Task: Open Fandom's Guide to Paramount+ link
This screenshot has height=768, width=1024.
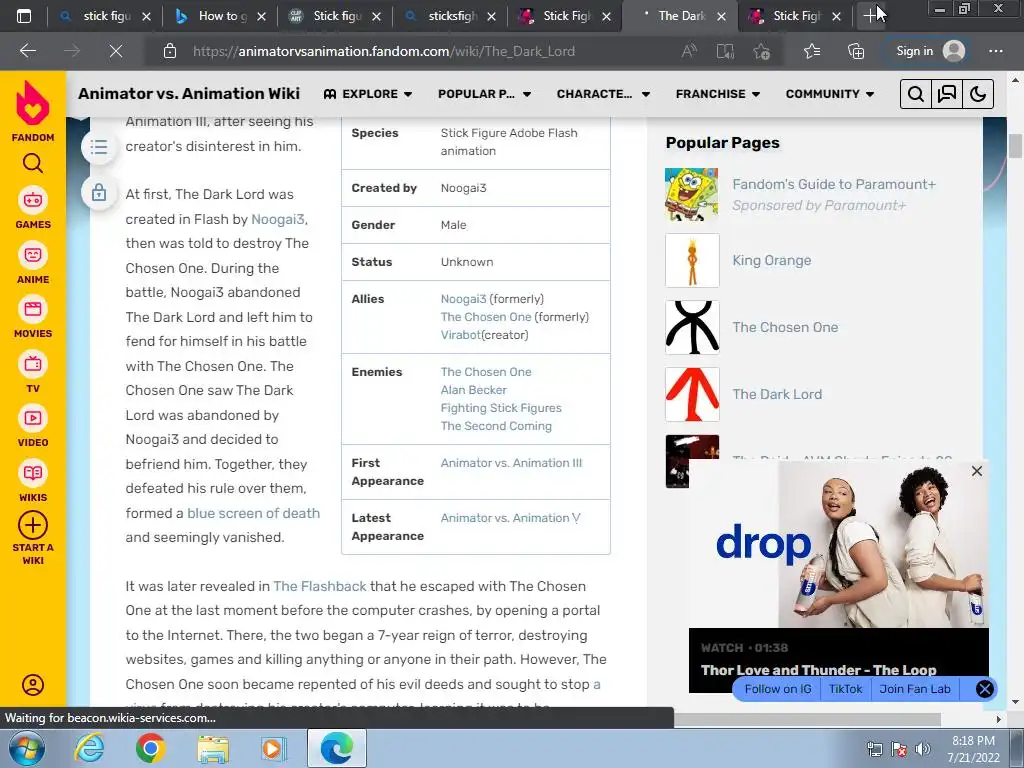Action: pyautogui.click(x=834, y=184)
